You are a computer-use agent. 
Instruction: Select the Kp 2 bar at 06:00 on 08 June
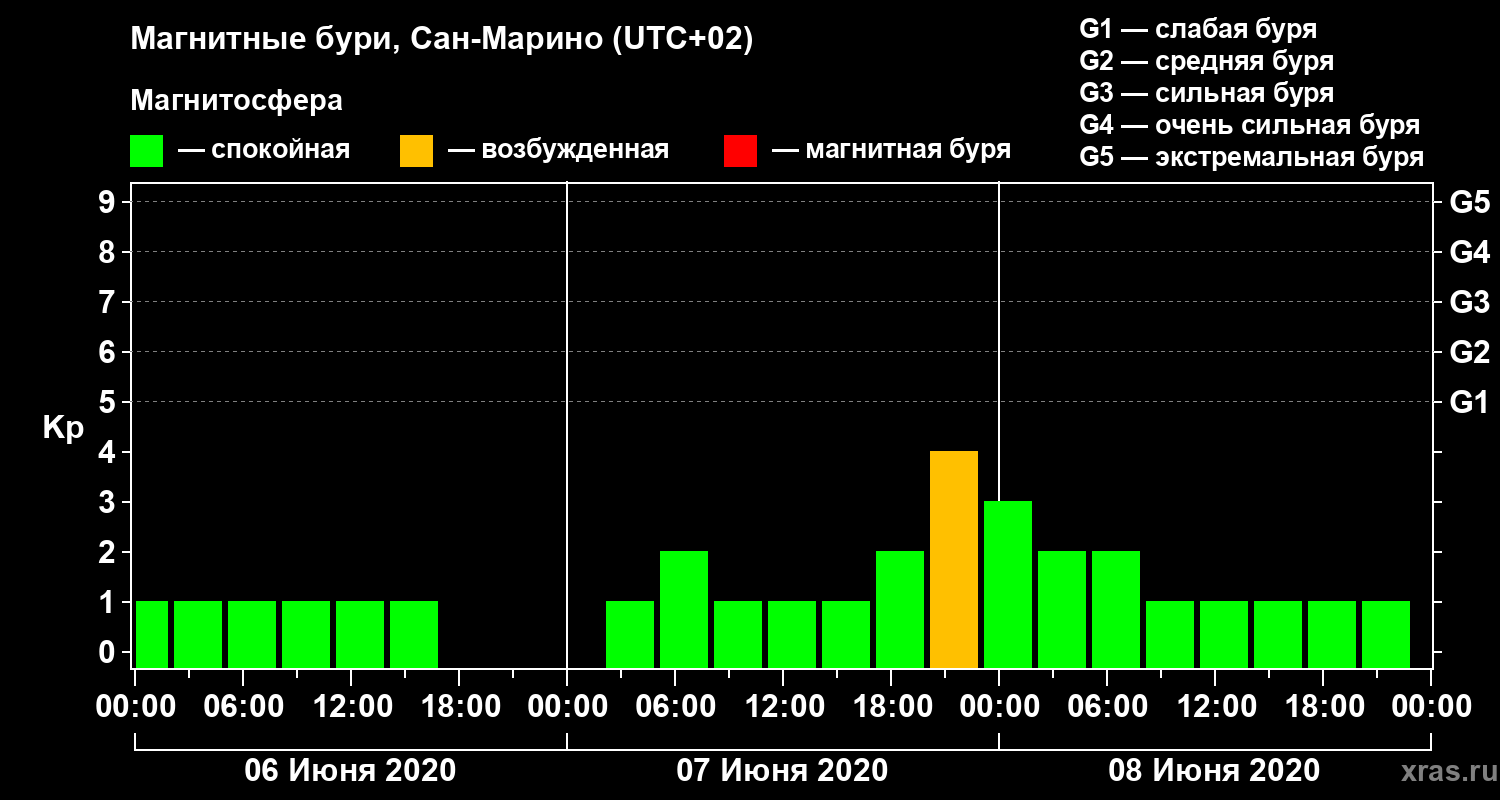click(1116, 610)
